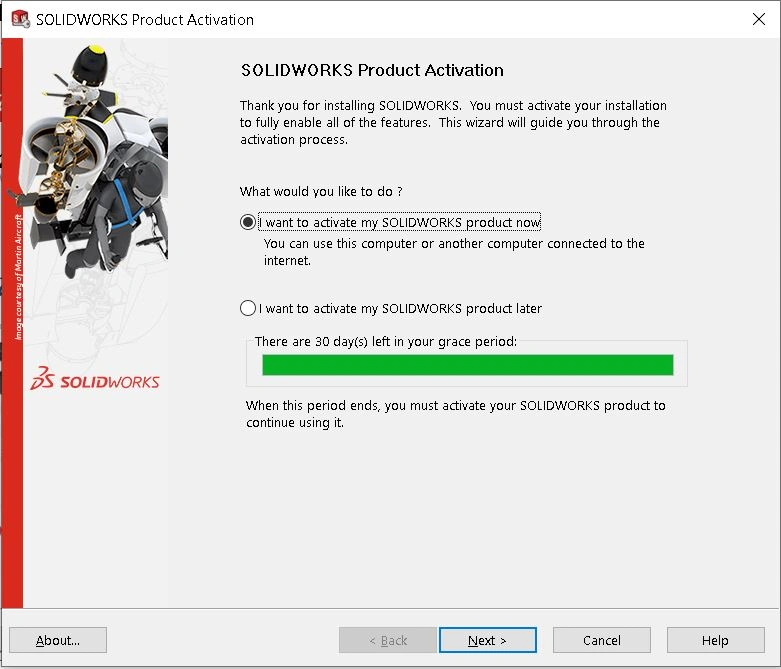Click the SOLIDWORKS title bar app icon
This screenshot has width=781, height=669.
20,19
